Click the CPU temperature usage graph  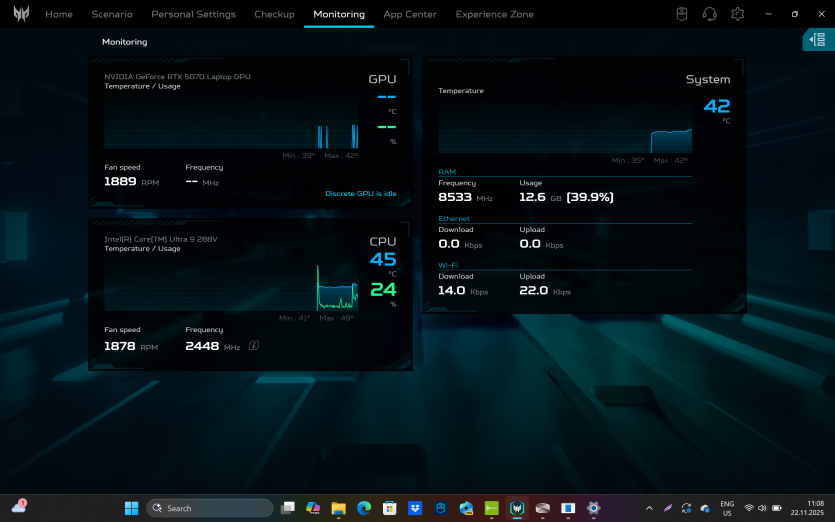(231, 286)
